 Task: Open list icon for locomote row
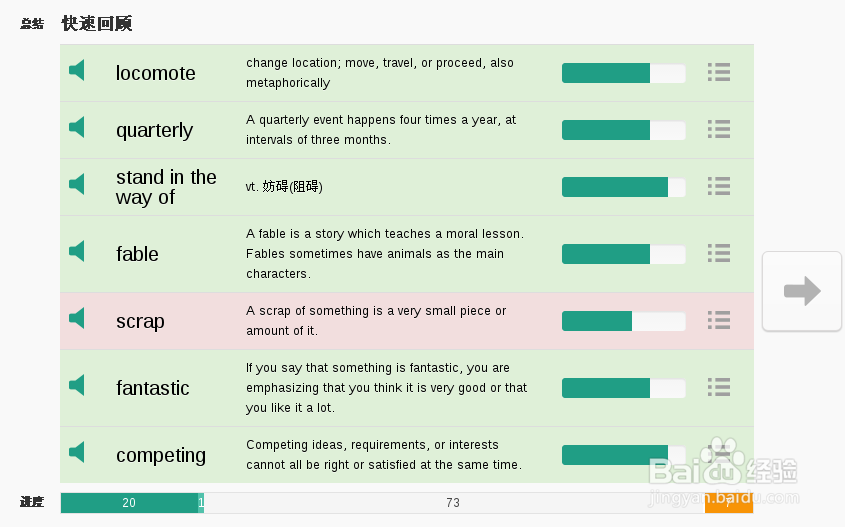(718, 72)
